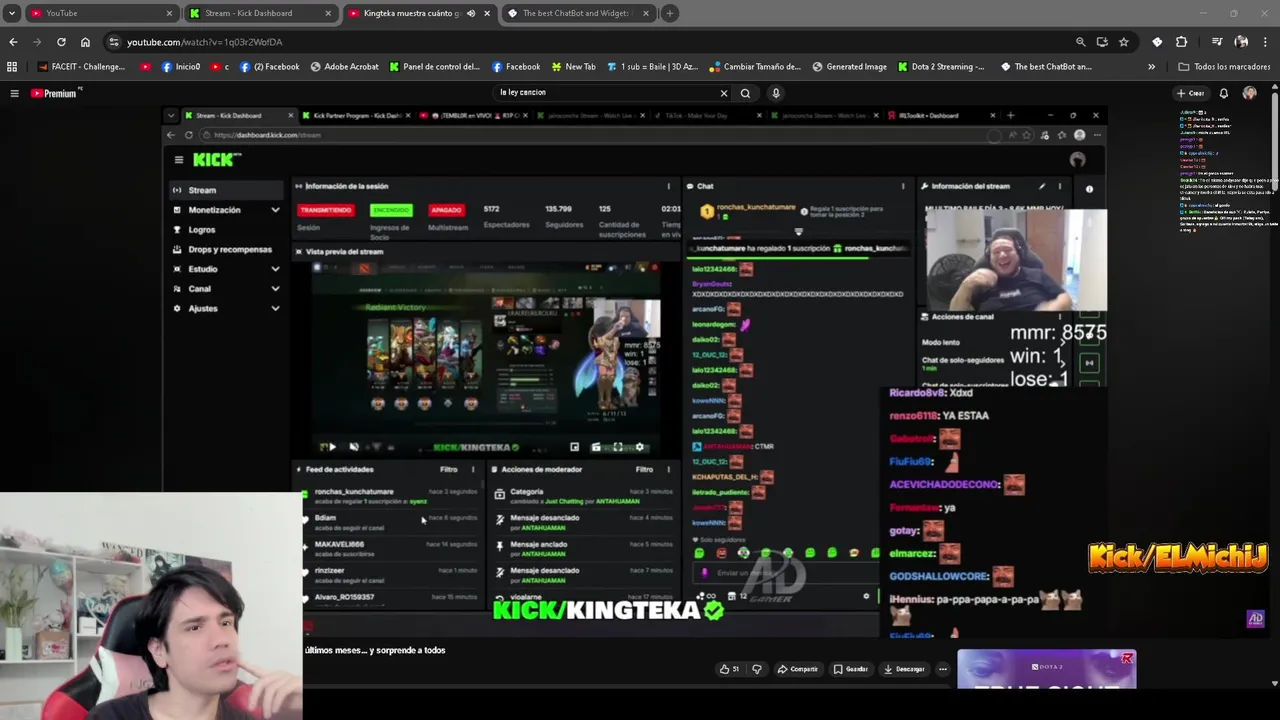The height and width of the screenshot is (720, 1280).
Task: Bookmark this page with the star
Action: 1124,42
